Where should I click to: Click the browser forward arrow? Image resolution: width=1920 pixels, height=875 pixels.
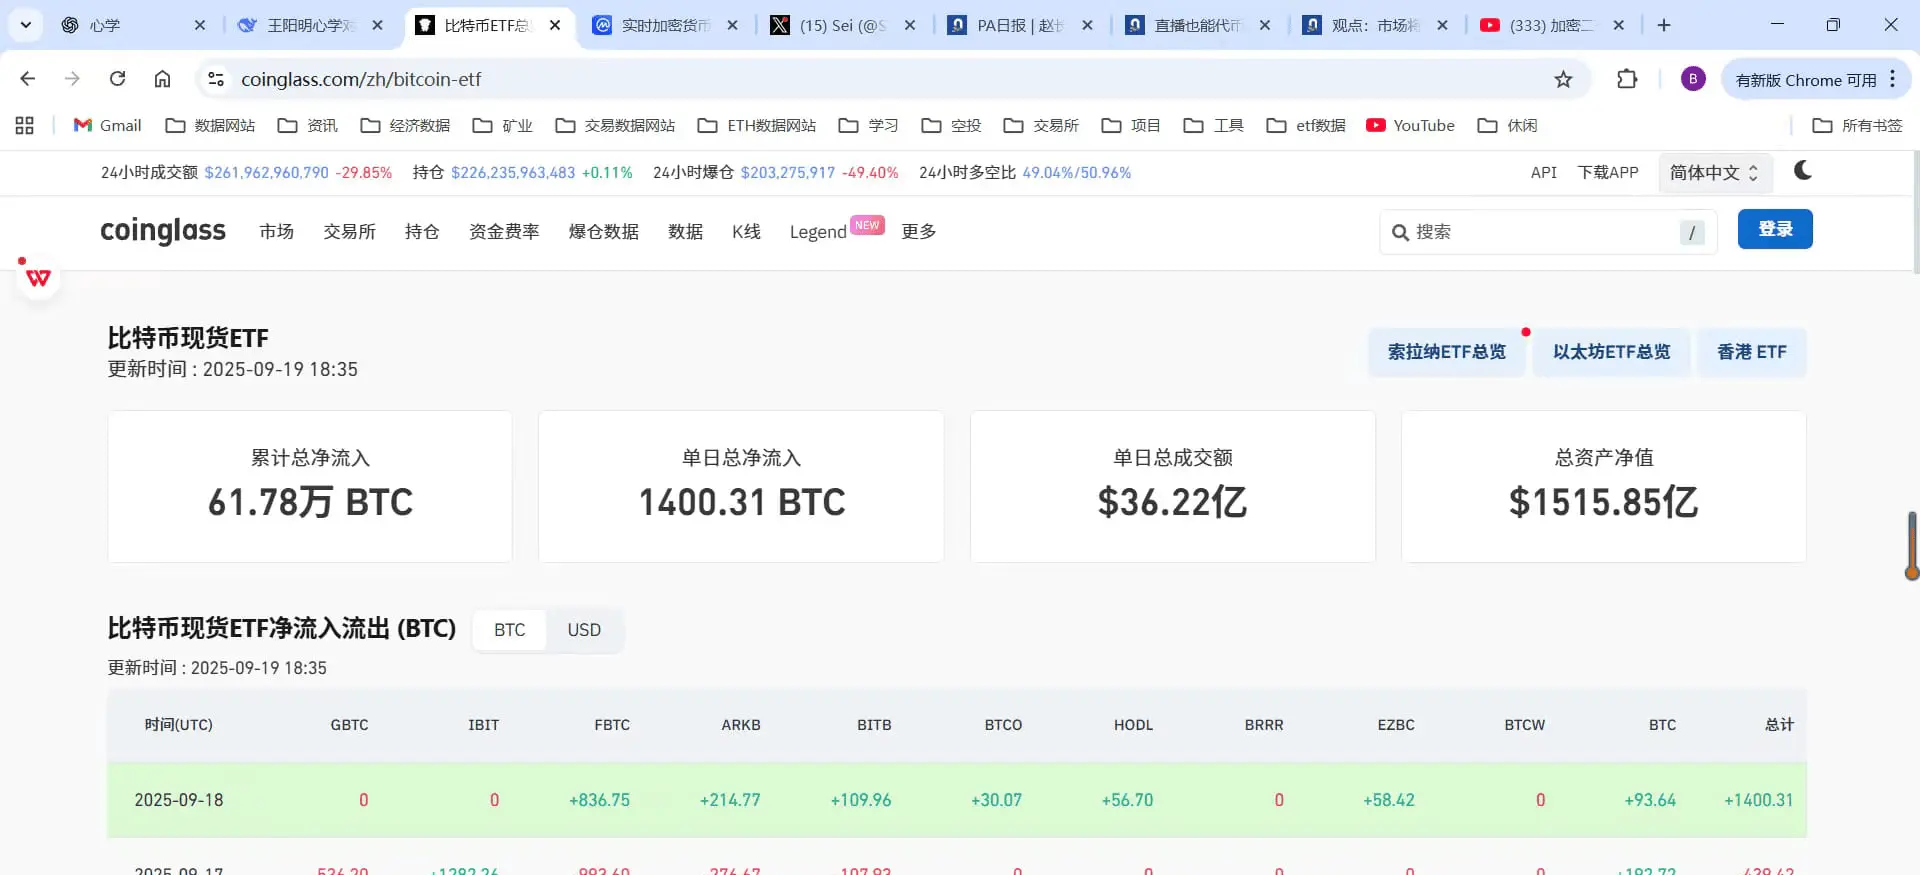(72, 79)
